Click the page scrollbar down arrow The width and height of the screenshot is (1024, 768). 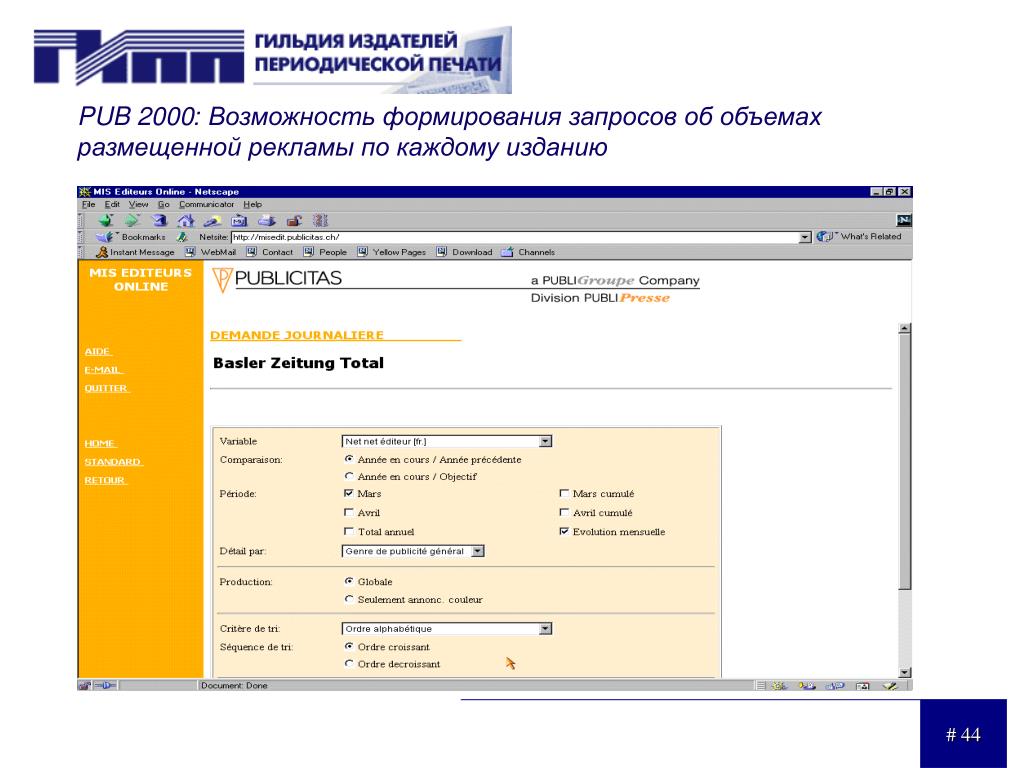tap(904, 672)
